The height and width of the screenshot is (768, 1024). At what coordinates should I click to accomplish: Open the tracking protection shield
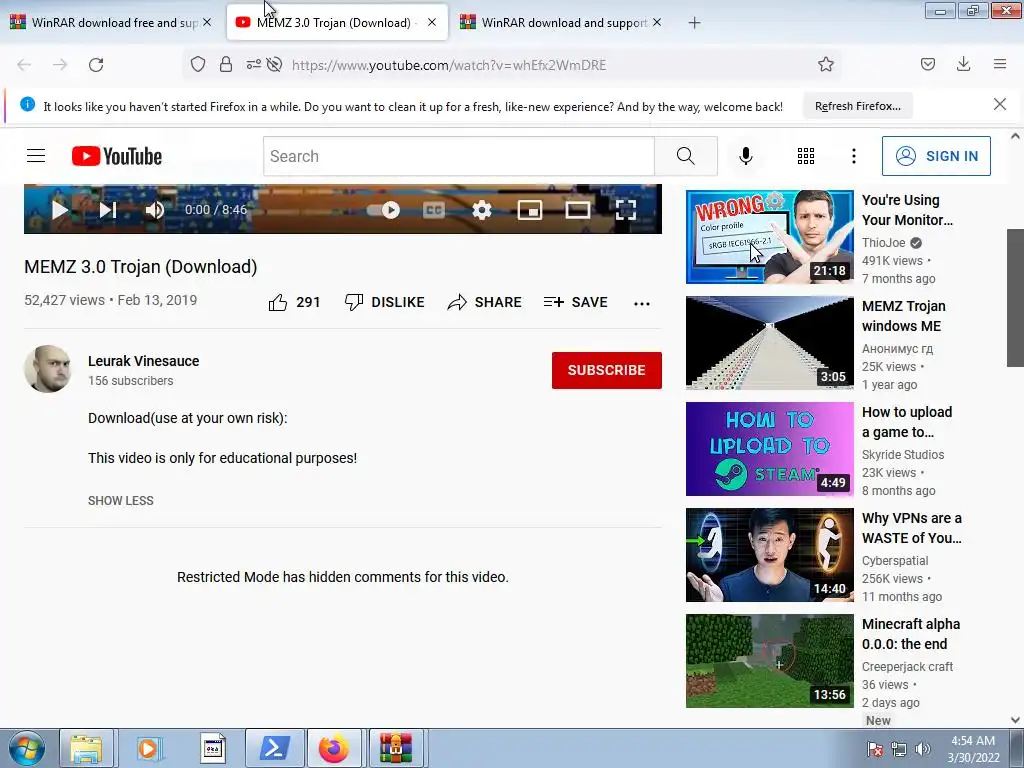click(198, 64)
